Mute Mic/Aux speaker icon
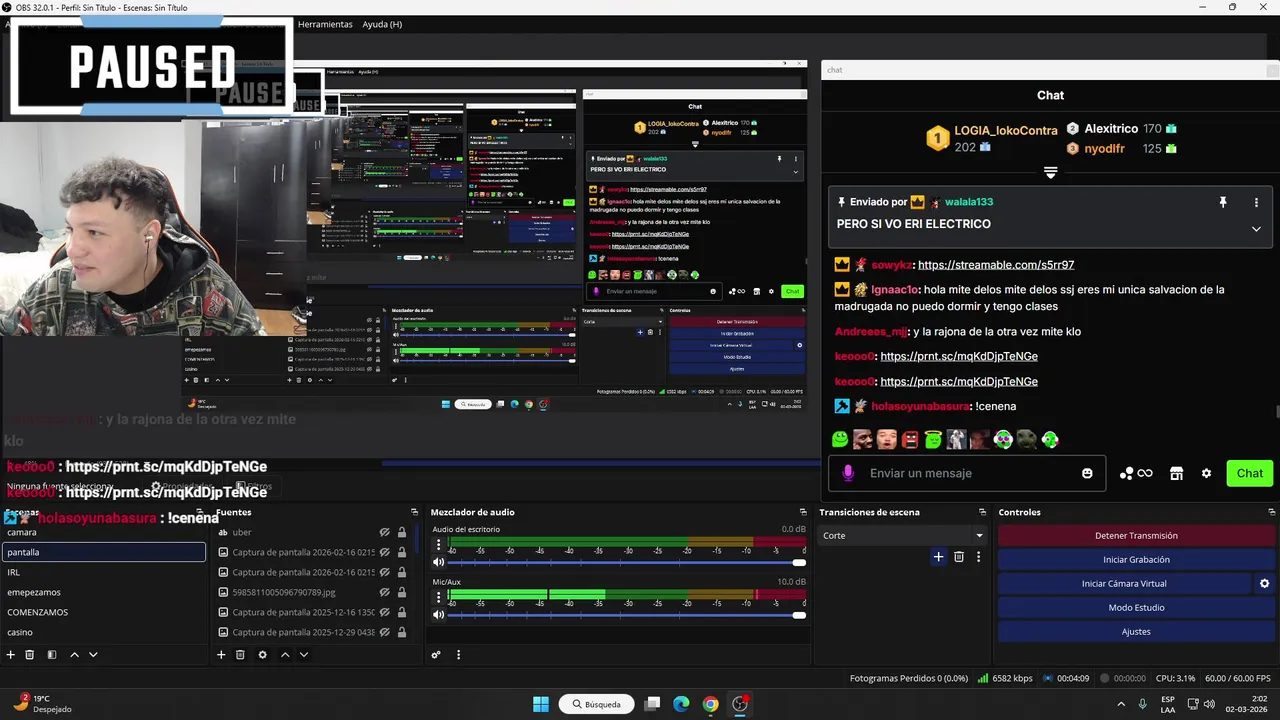1280x720 pixels. (438, 614)
